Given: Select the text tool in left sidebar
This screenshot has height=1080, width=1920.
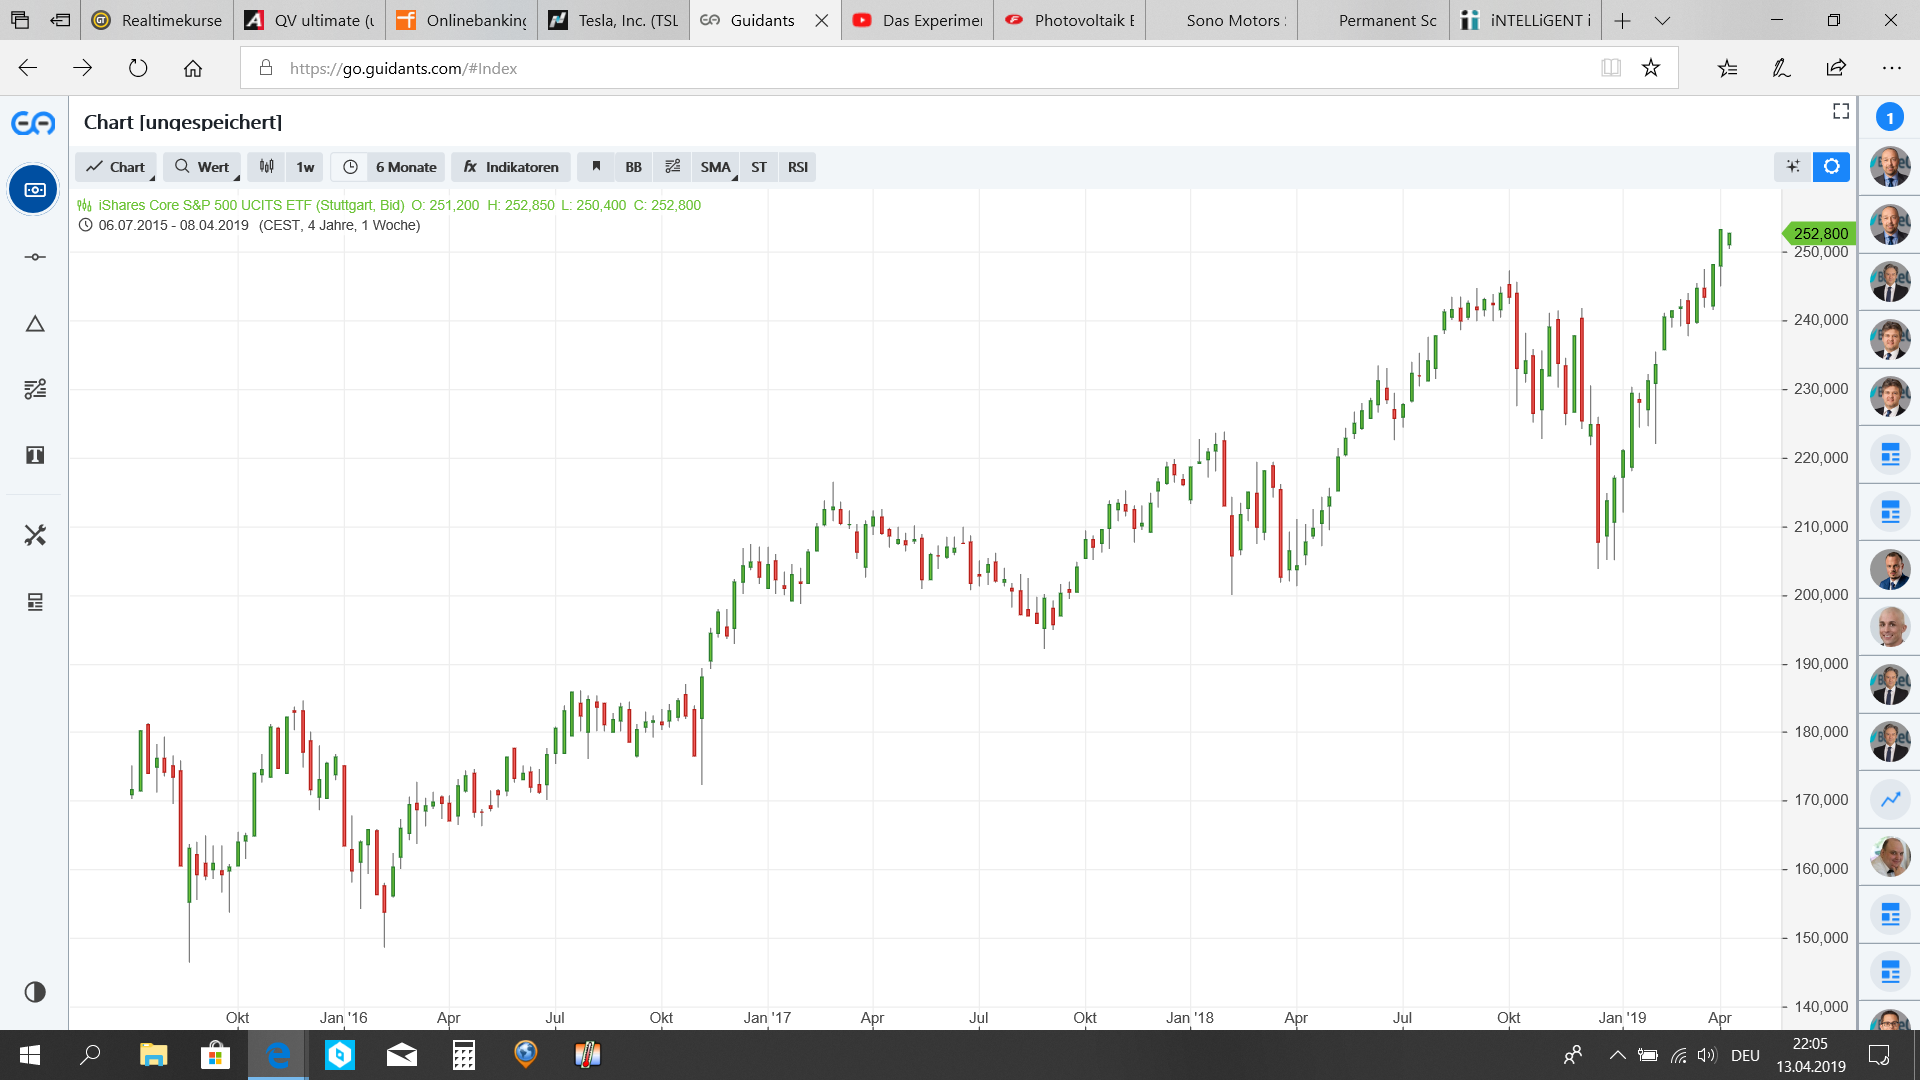Looking at the screenshot, I should [x=35, y=456].
